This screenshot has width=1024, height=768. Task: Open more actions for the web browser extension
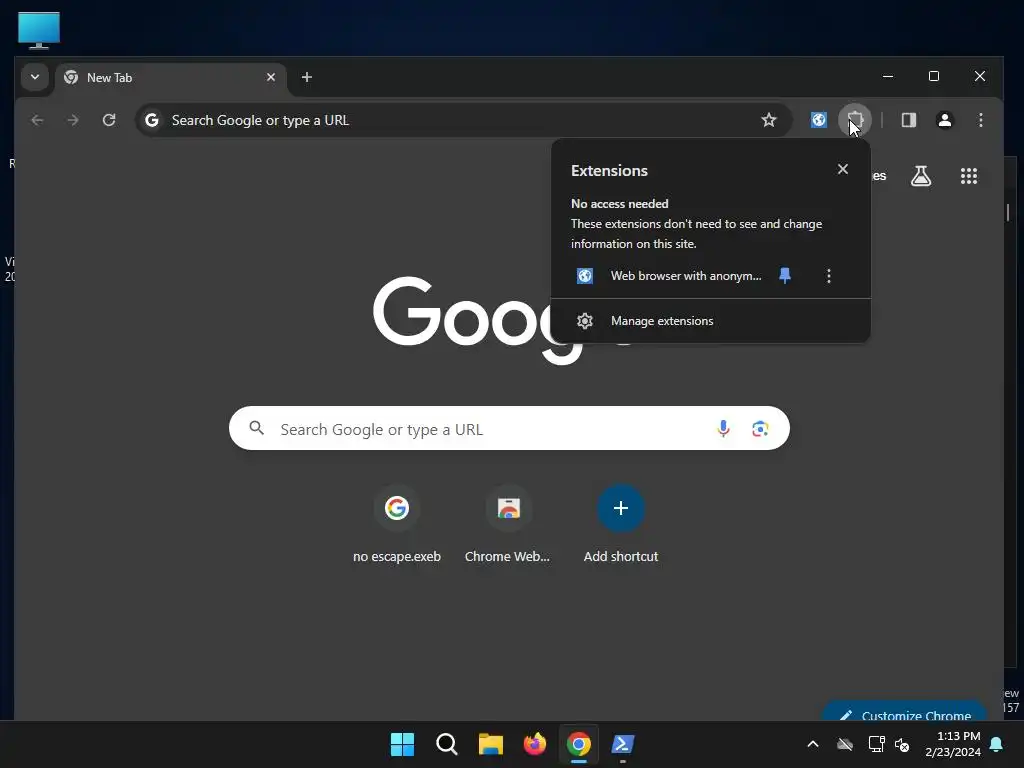point(829,276)
